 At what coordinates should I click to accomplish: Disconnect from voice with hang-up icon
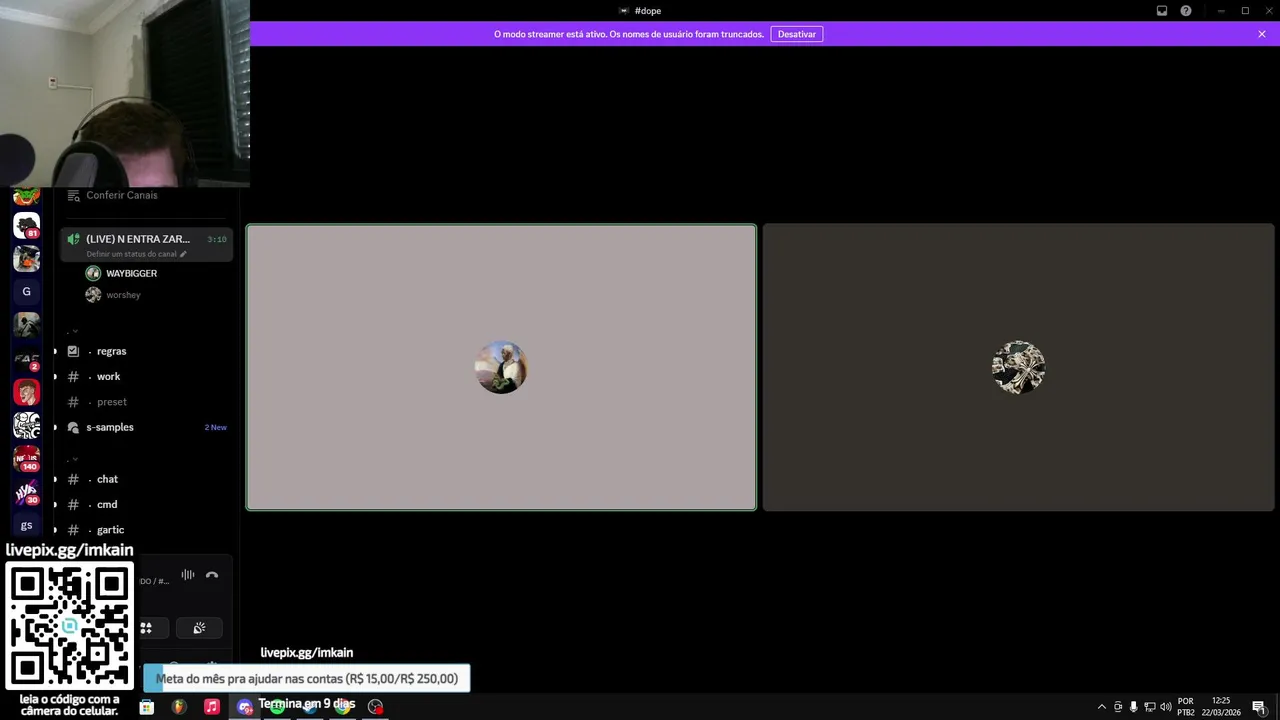212,575
